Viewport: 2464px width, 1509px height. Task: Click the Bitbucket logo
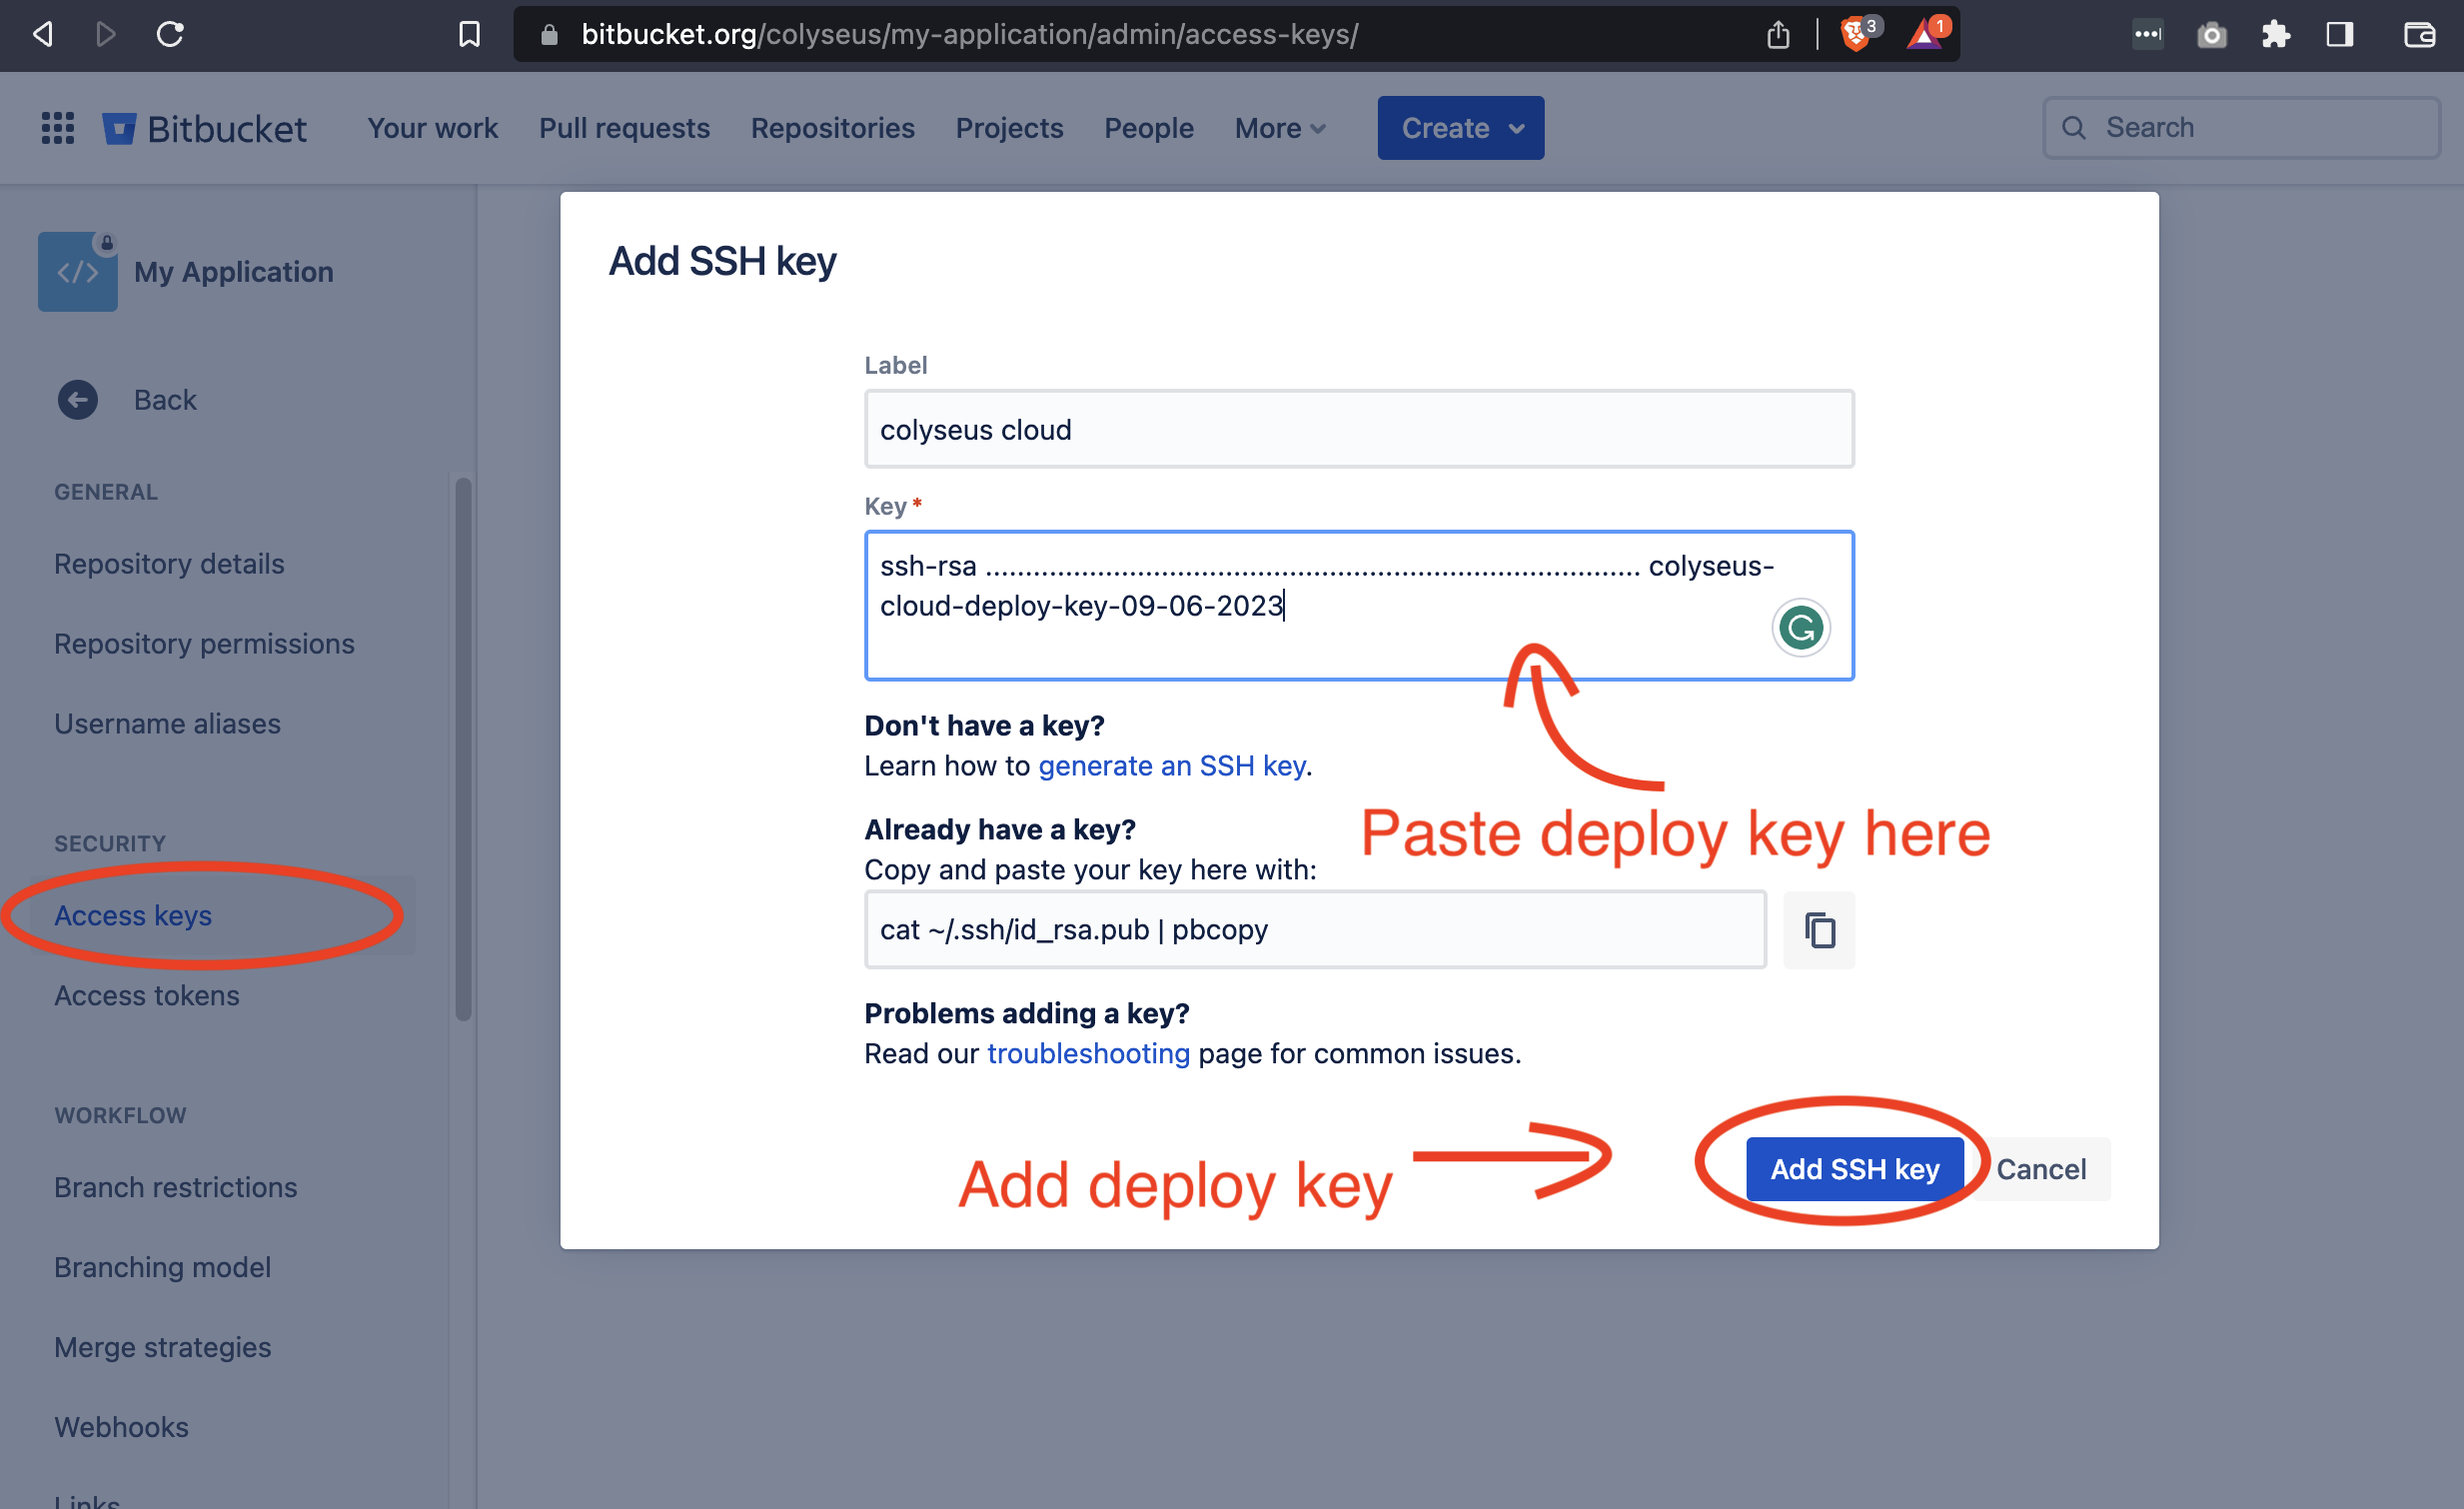coord(205,128)
